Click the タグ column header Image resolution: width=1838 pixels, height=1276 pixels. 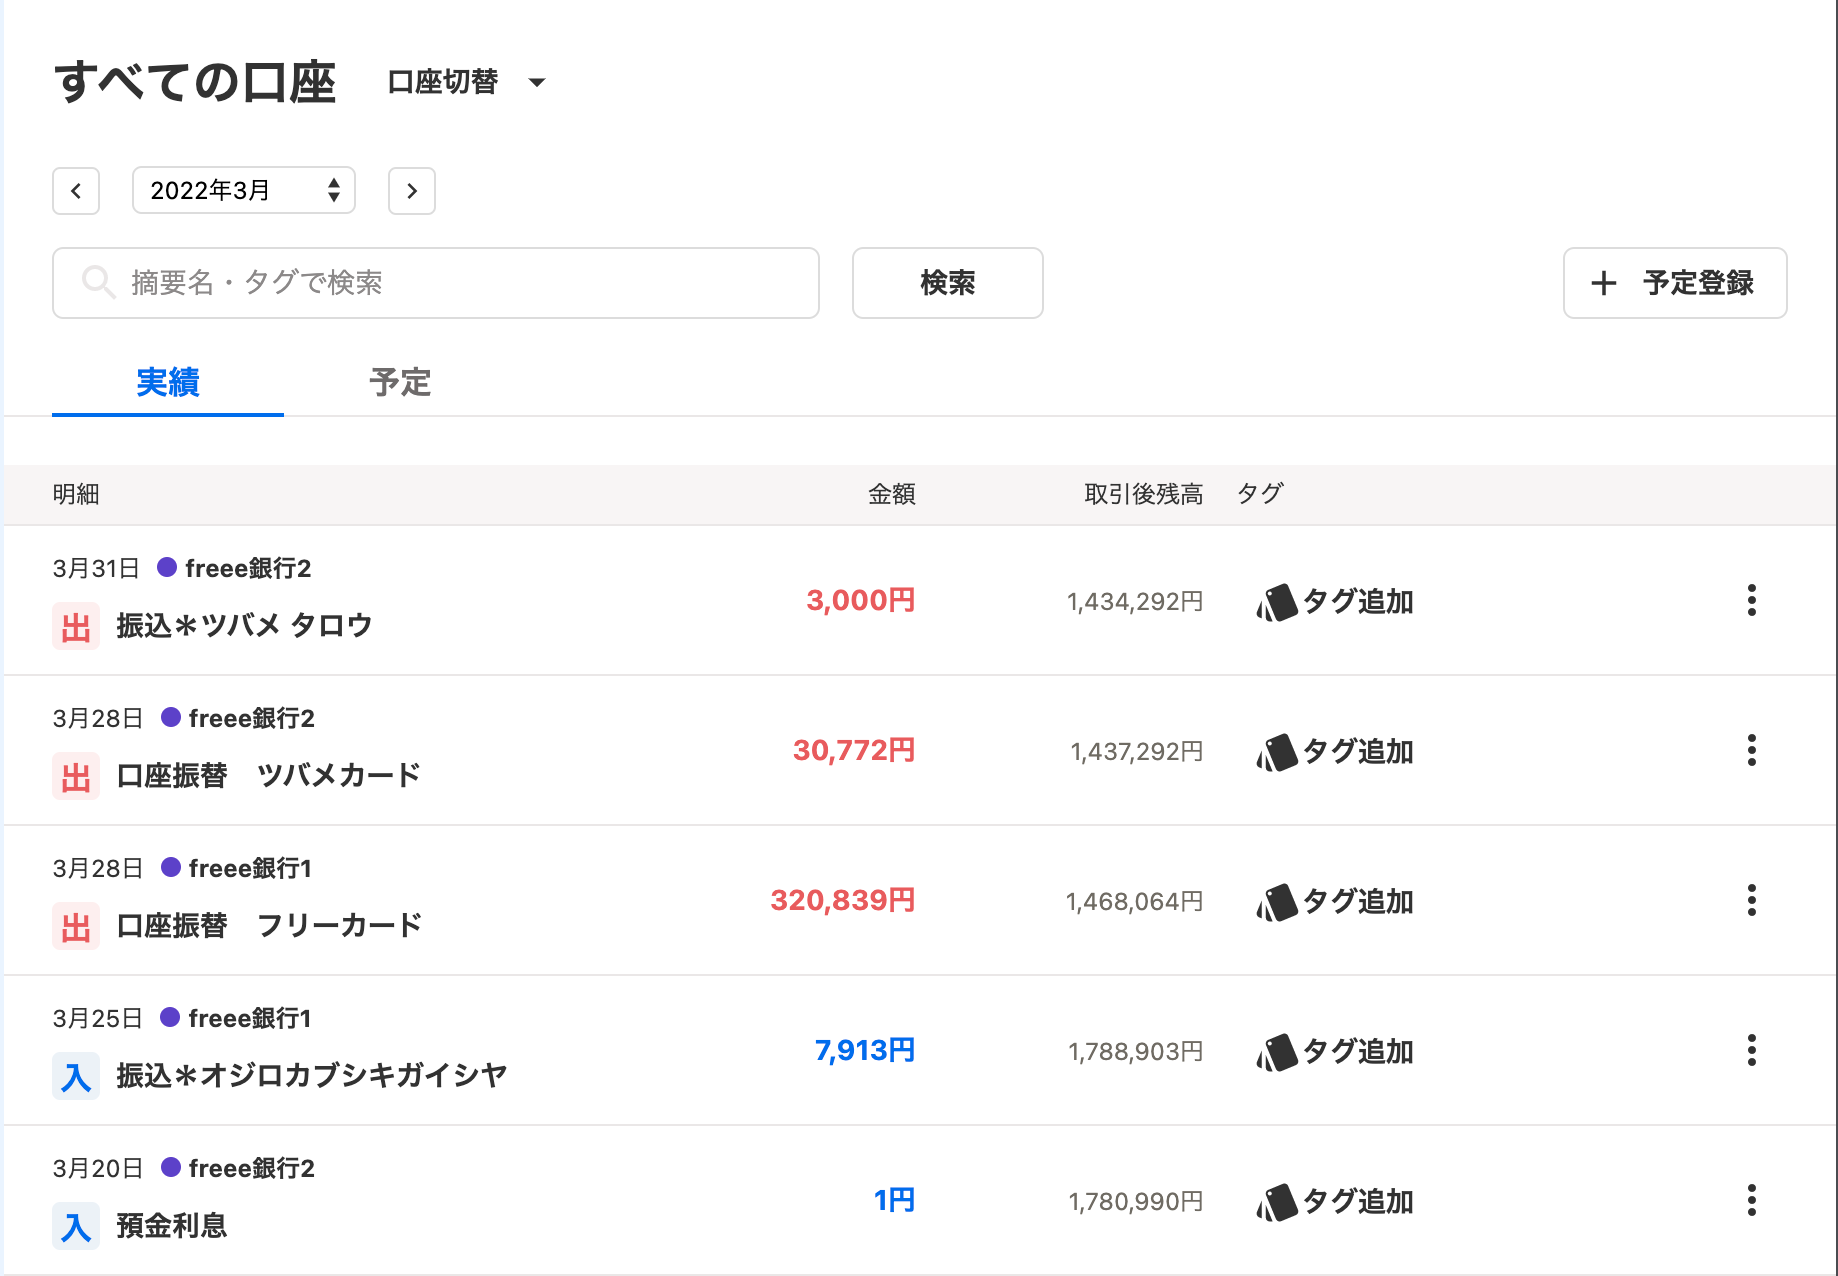coord(1260,494)
